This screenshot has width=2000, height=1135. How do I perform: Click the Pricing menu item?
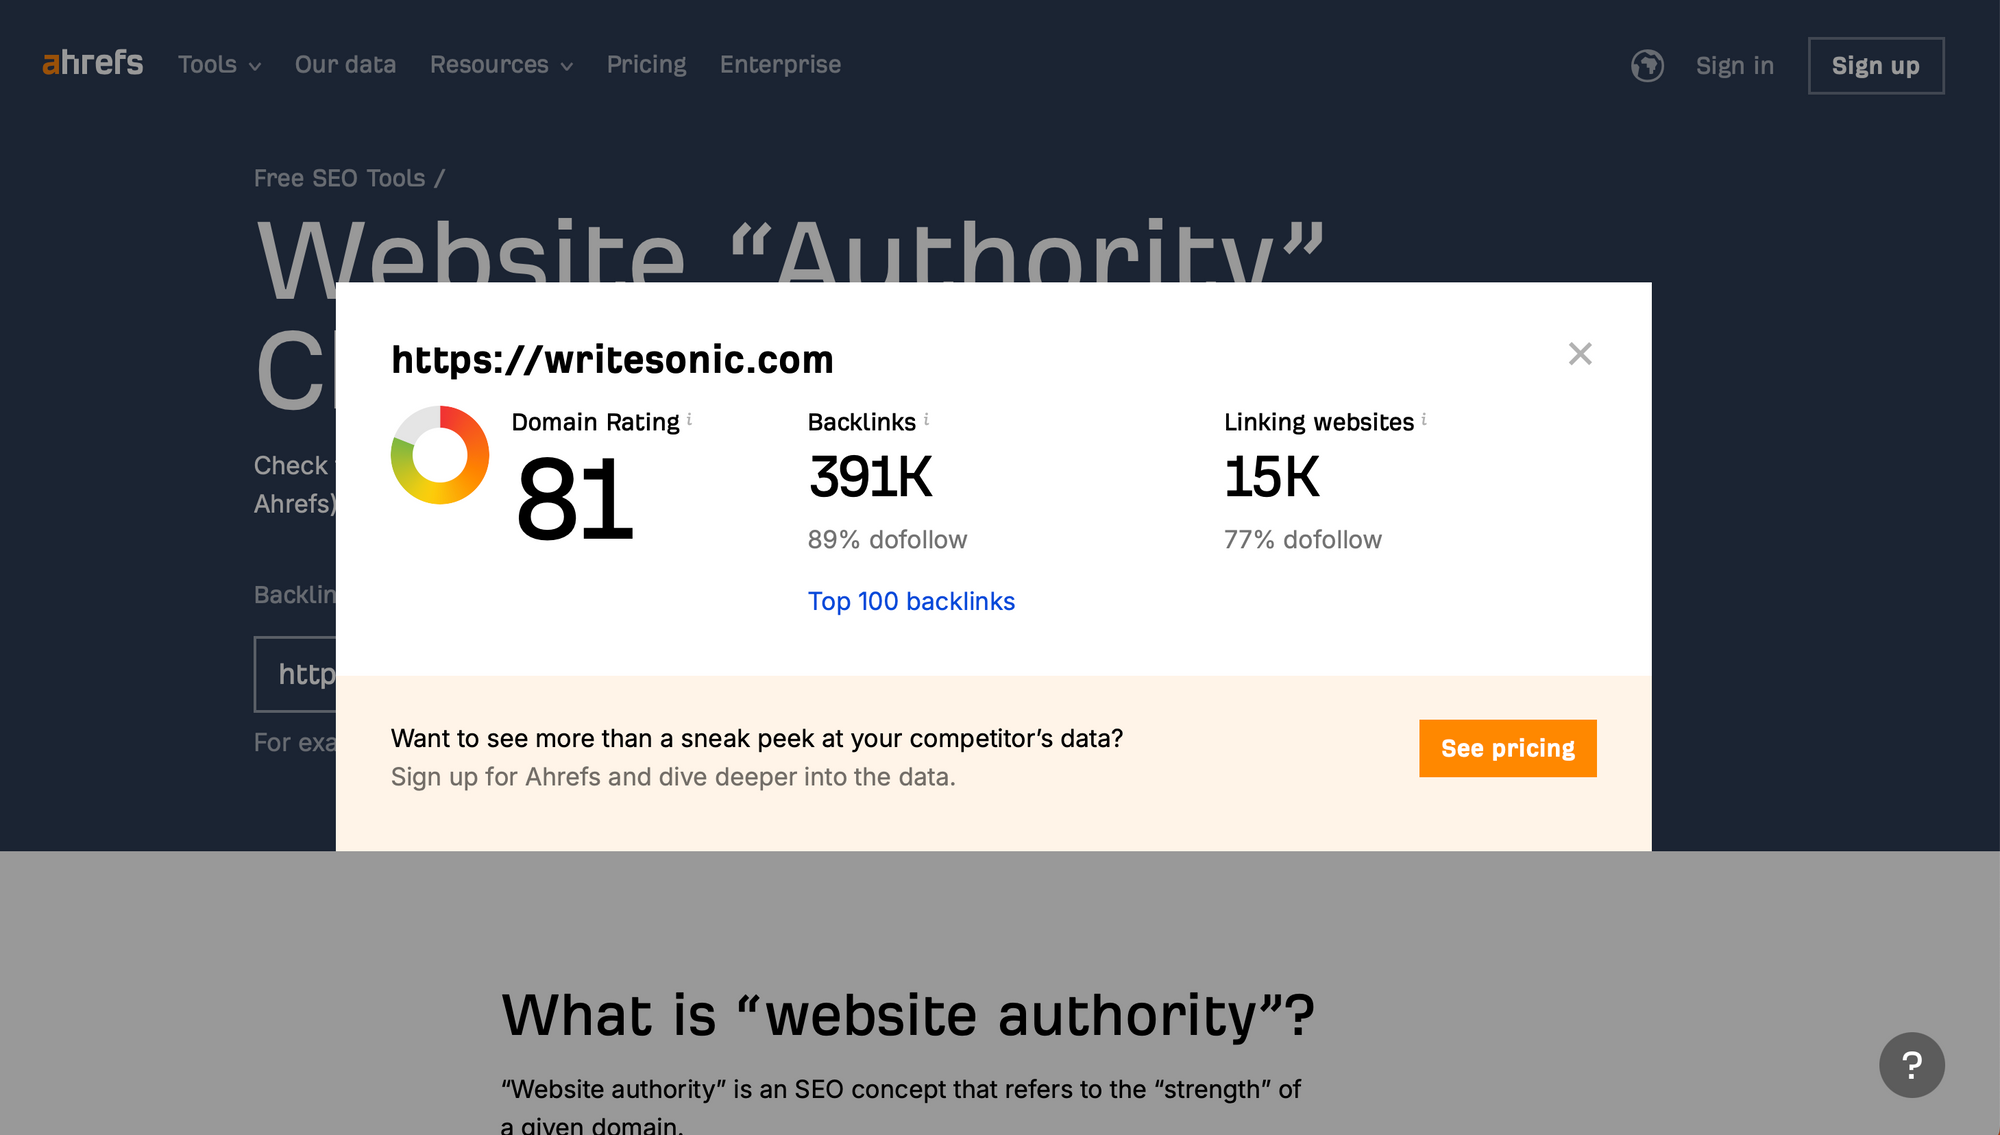coord(646,65)
